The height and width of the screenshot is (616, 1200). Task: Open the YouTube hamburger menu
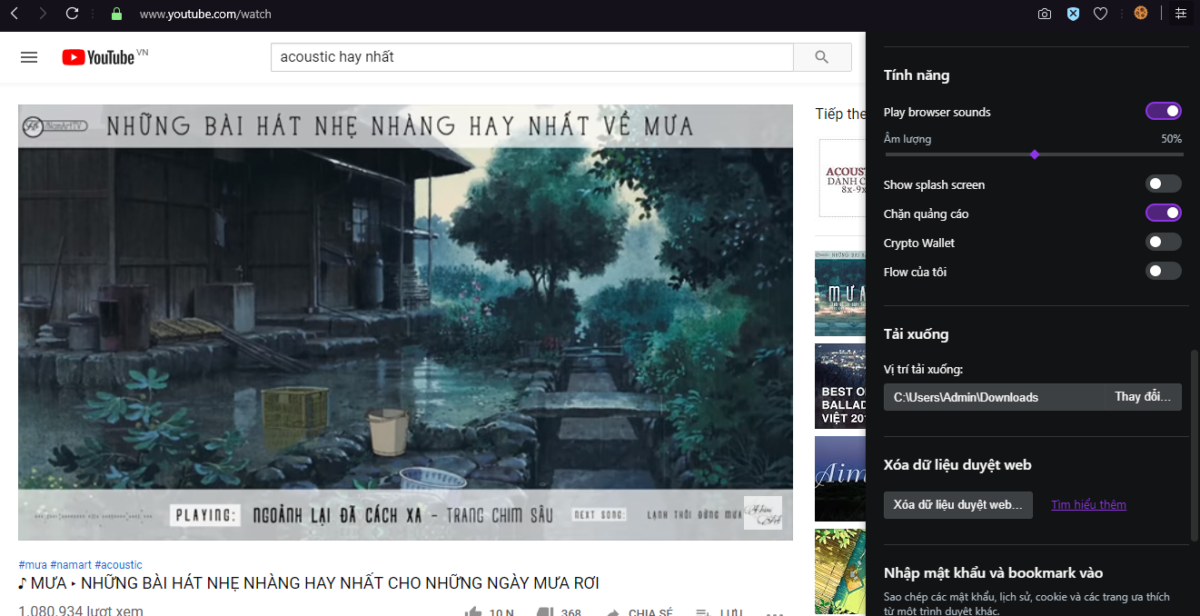(29, 57)
